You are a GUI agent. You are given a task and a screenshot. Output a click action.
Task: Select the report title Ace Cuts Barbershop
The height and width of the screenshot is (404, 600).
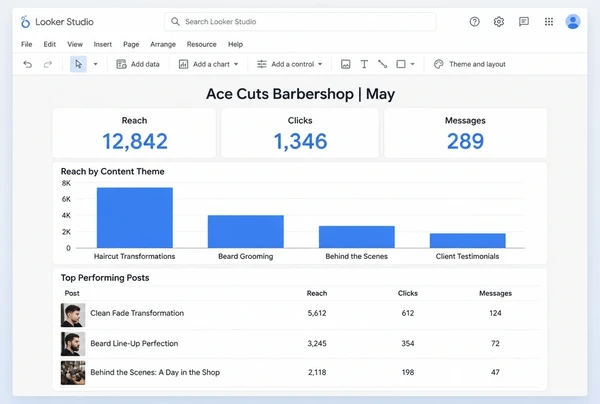pyautogui.click(x=301, y=94)
